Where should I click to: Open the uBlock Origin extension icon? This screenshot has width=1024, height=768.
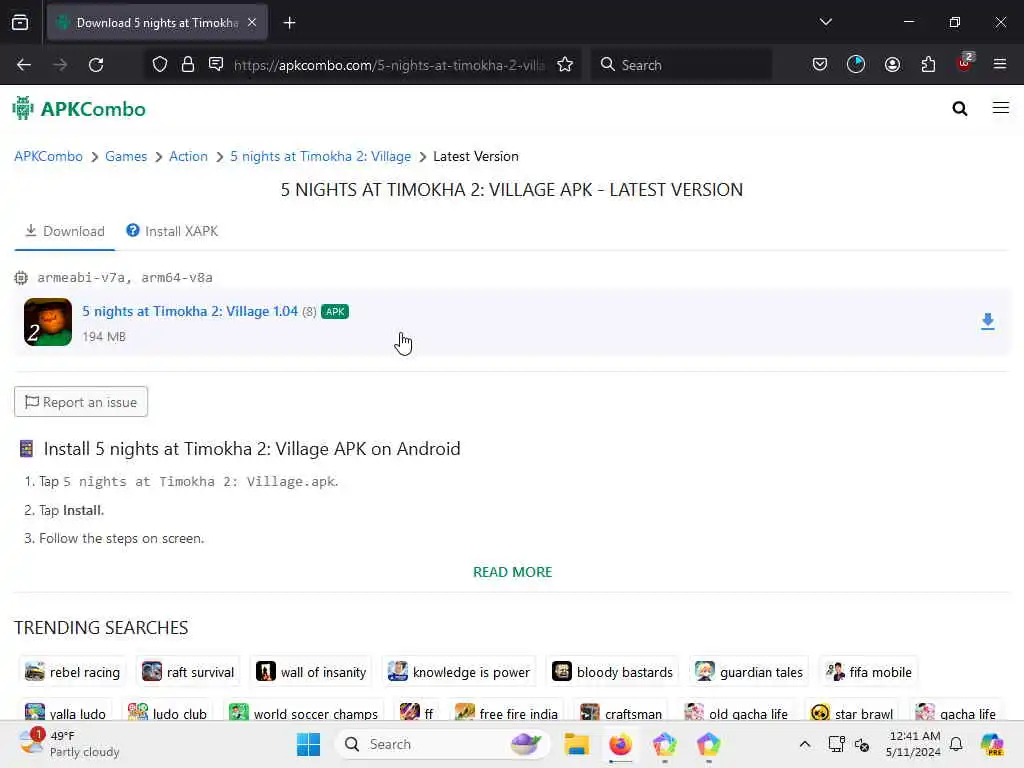coord(965,63)
